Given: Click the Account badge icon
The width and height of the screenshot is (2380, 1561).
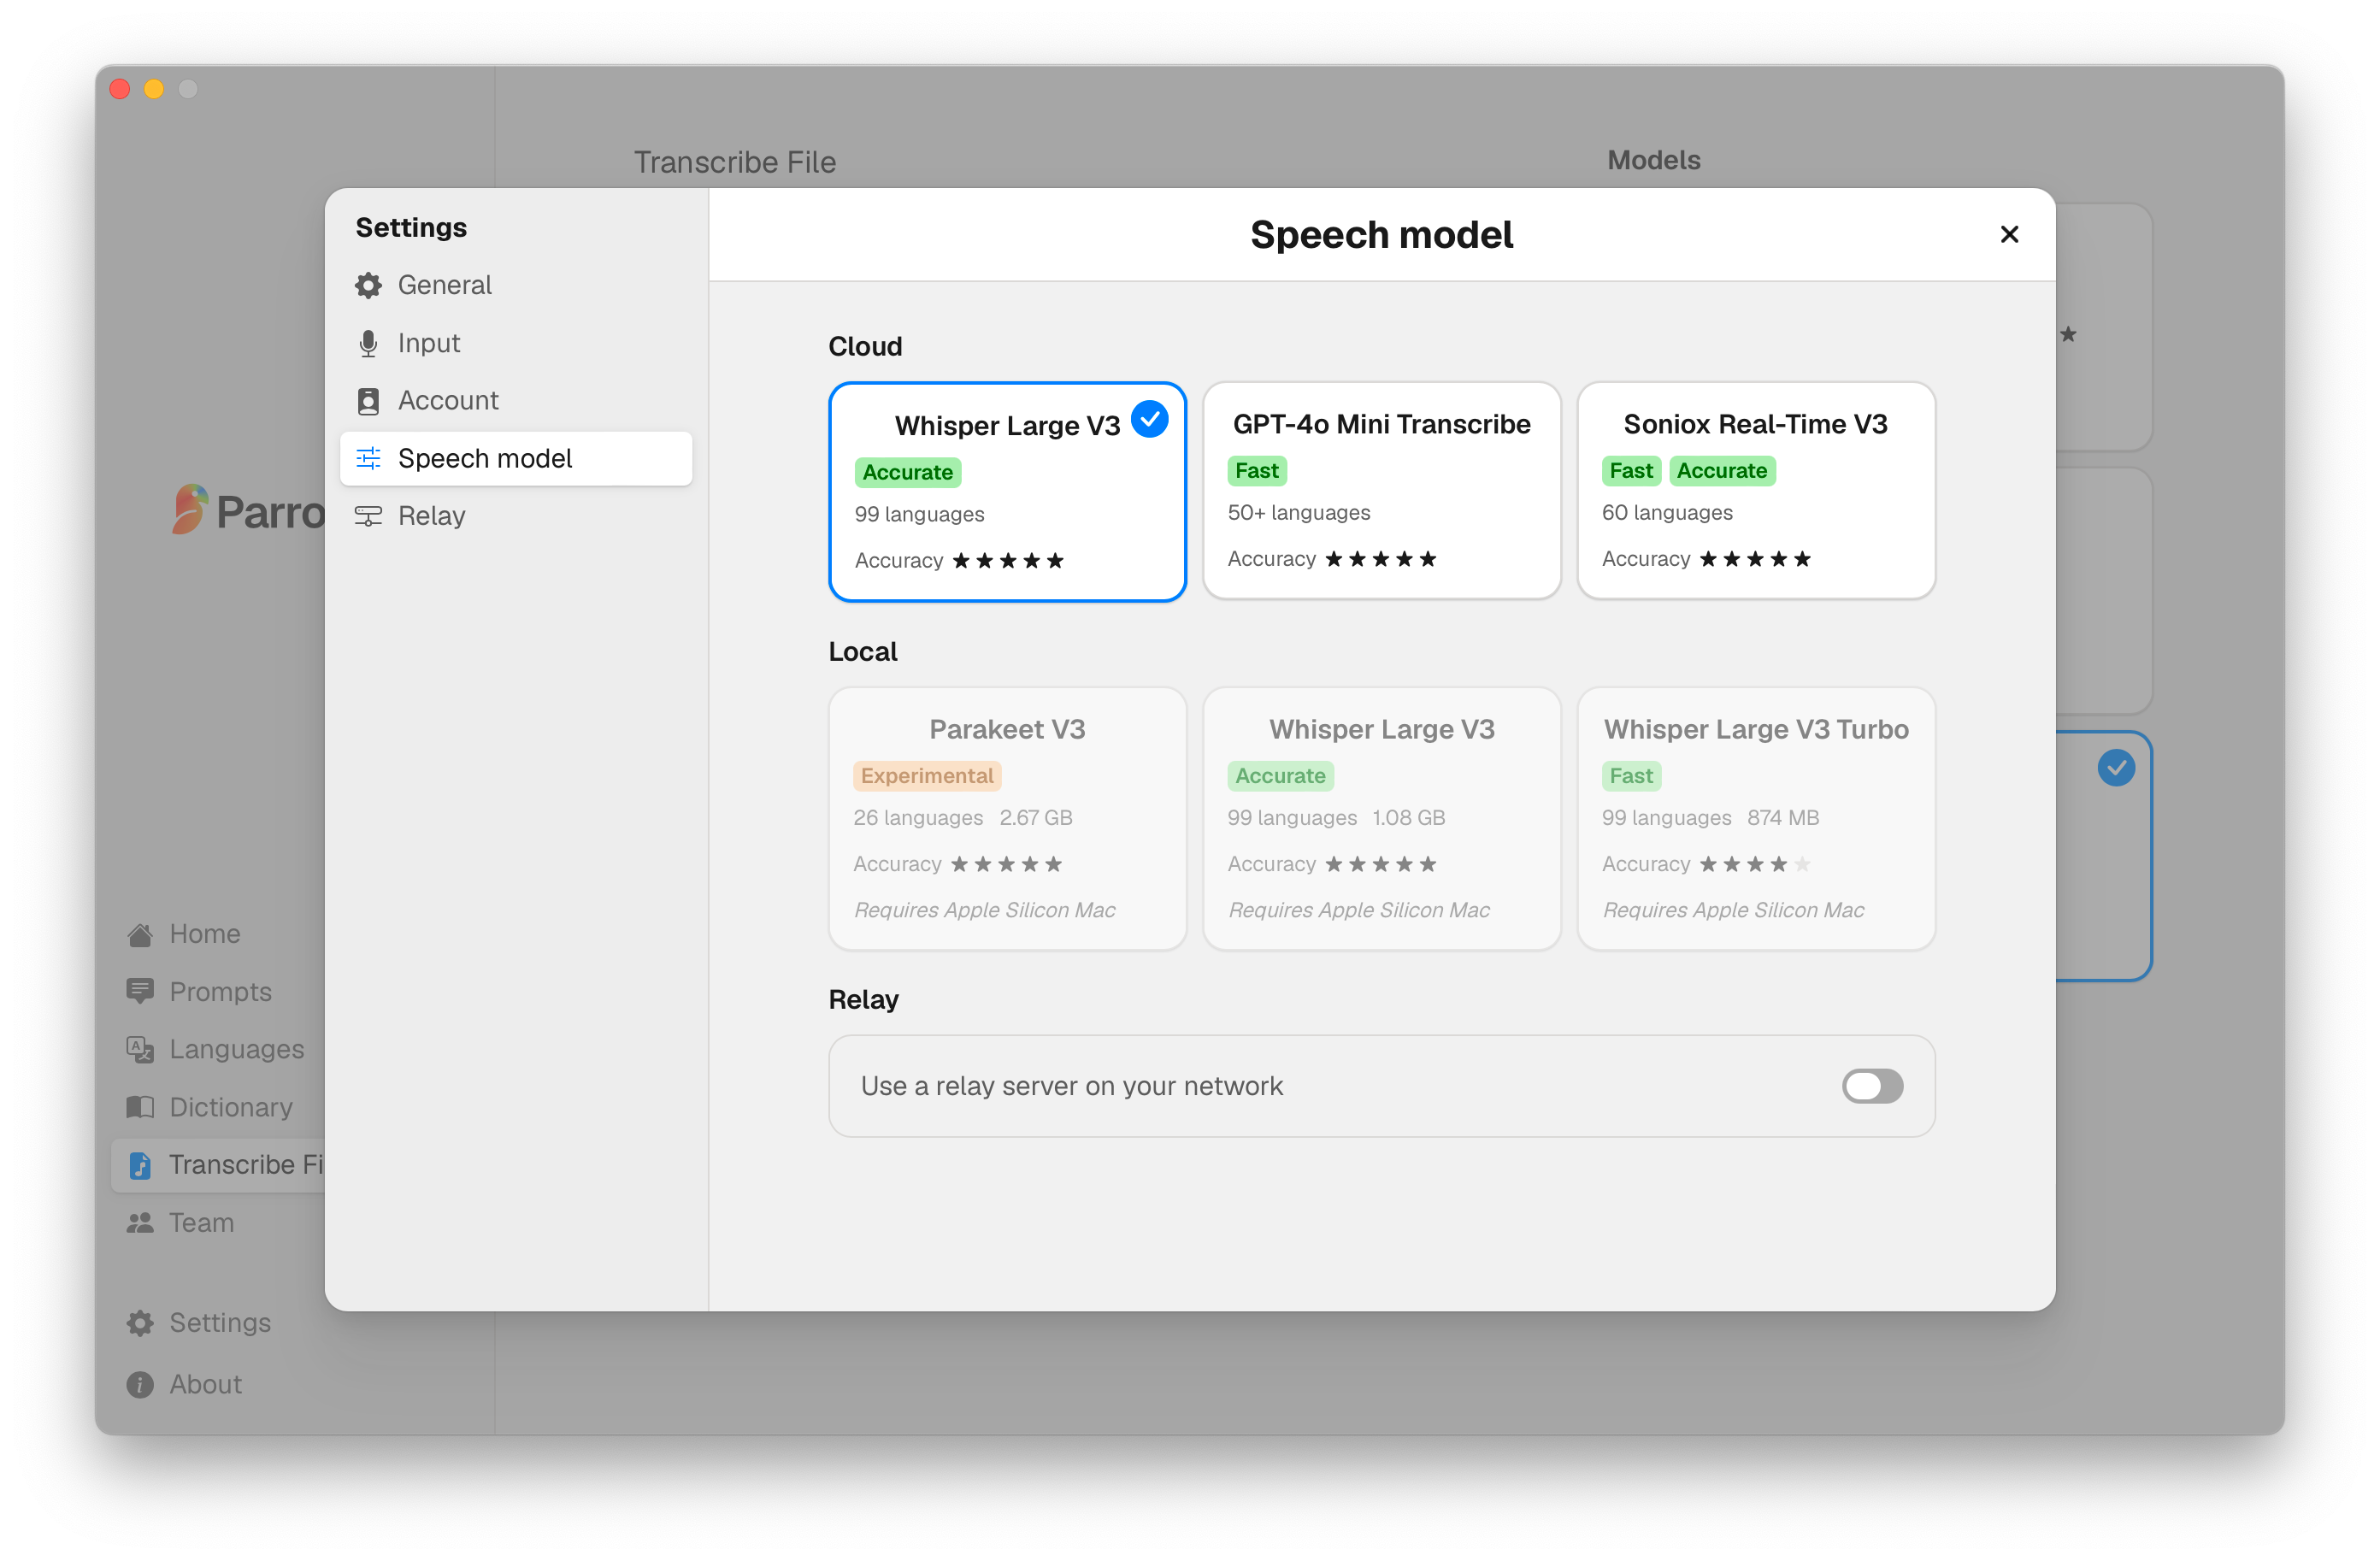Looking at the screenshot, I should coord(368,401).
